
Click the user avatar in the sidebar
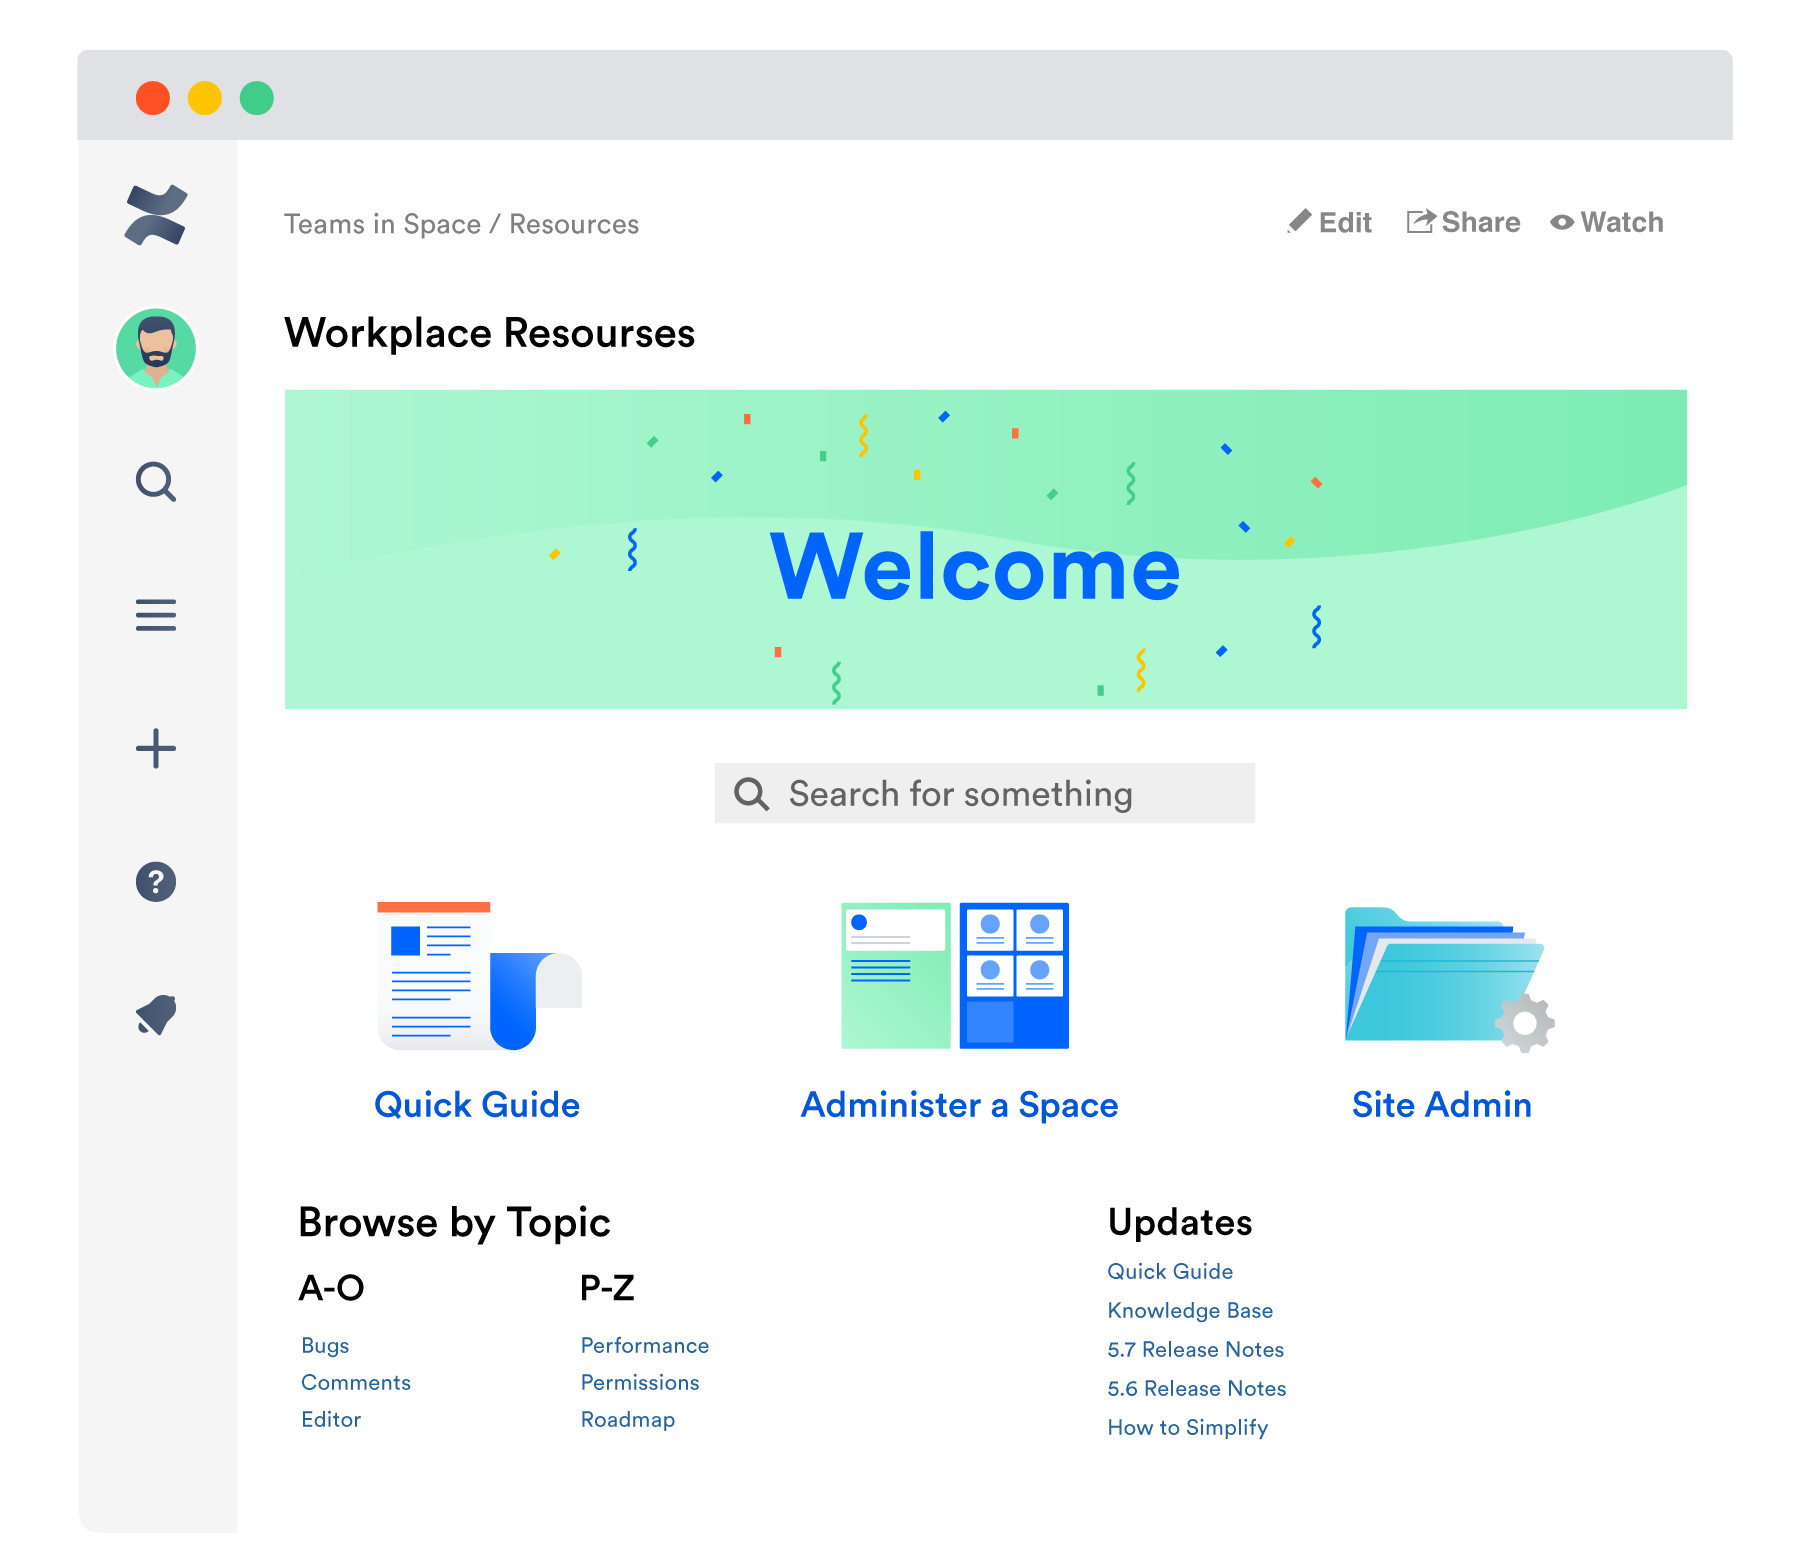pyautogui.click(x=156, y=348)
